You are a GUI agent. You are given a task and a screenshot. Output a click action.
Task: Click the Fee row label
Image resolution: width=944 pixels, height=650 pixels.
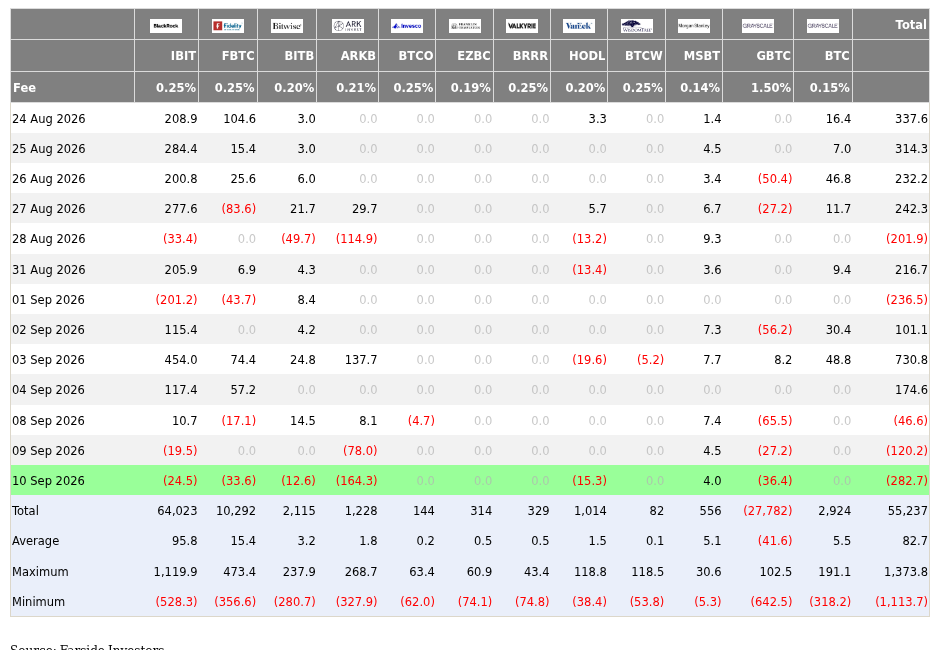pyautogui.click(x=24, y=88)
